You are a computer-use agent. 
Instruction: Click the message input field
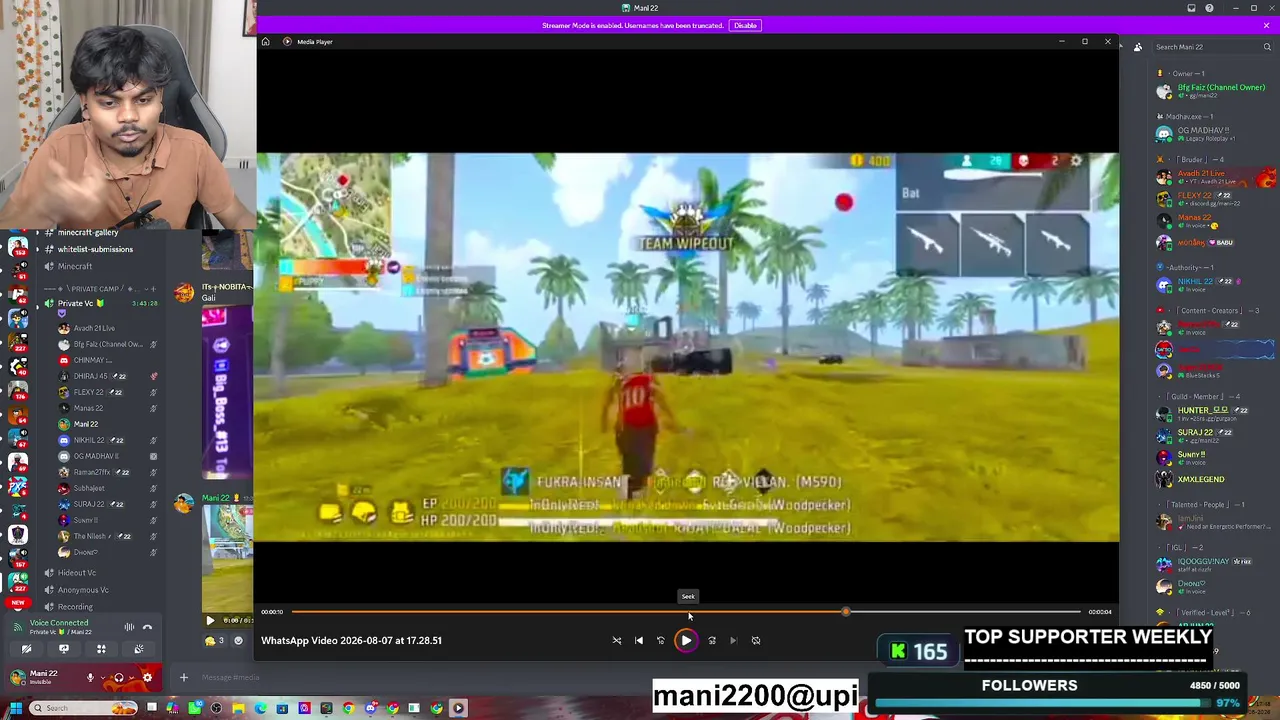click(231, 678)
